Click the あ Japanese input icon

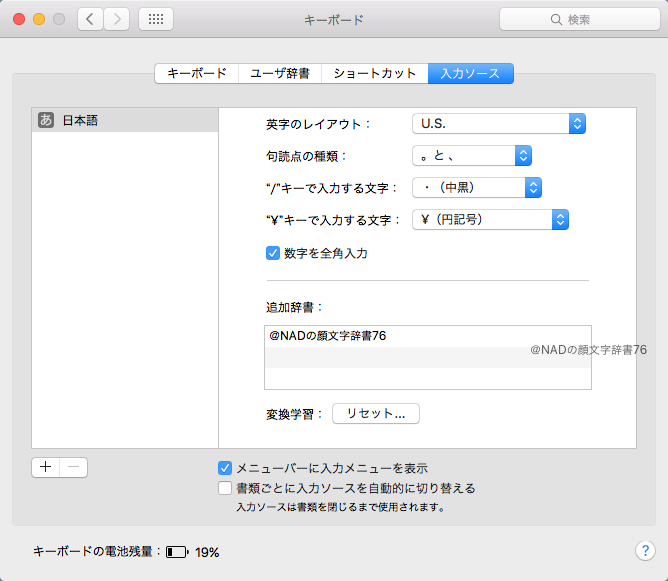pos(45,120)
